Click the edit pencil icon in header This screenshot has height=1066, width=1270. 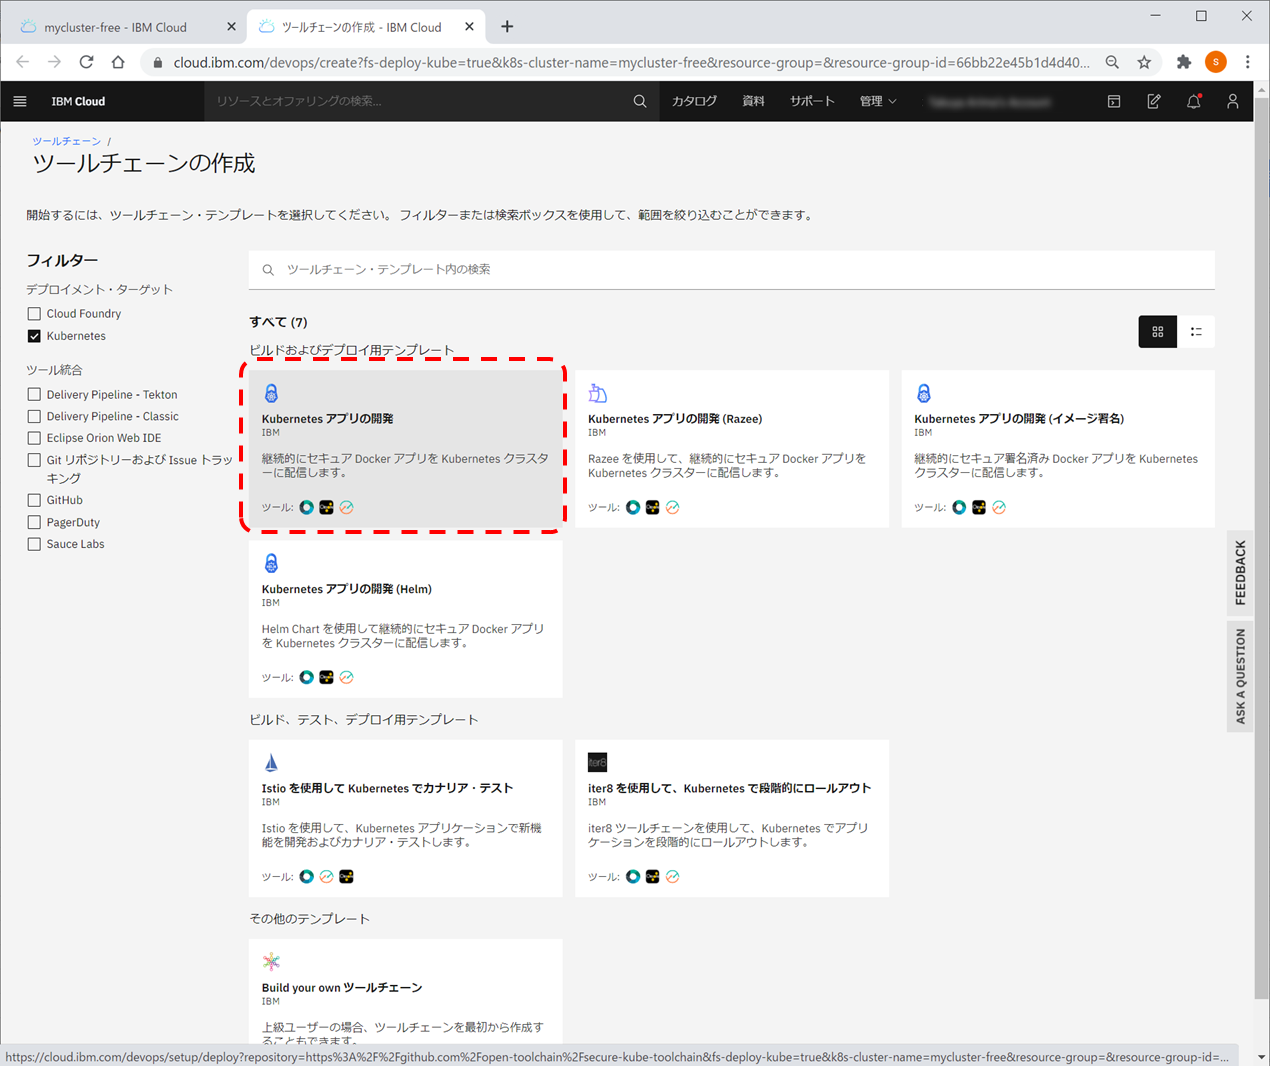[1154, 101]
